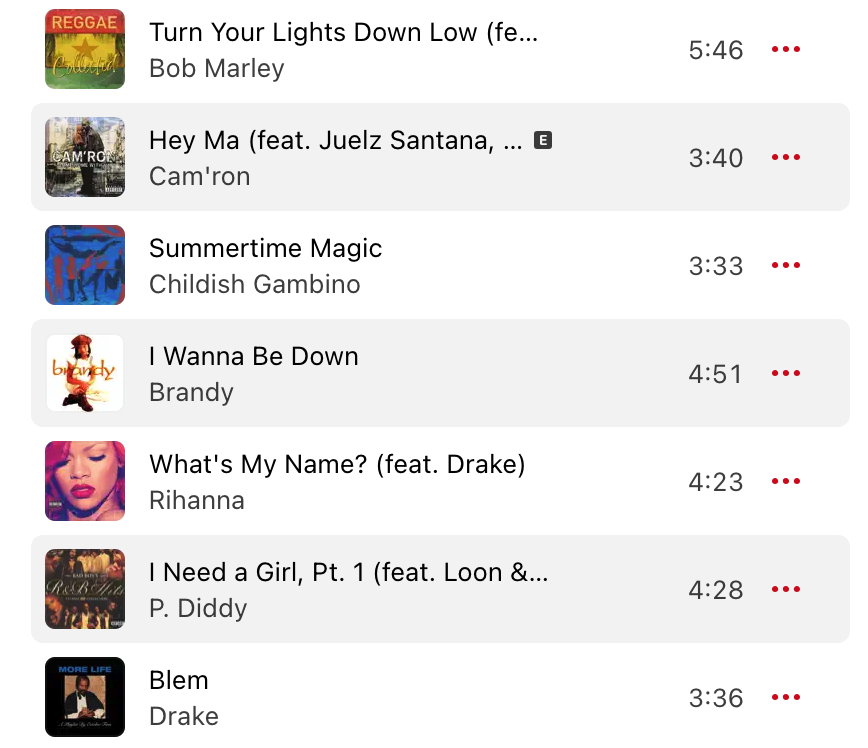Viewport: 868px width, 748px height.
Task: Select the song Blem by Drake
Action: click(440, 697)
